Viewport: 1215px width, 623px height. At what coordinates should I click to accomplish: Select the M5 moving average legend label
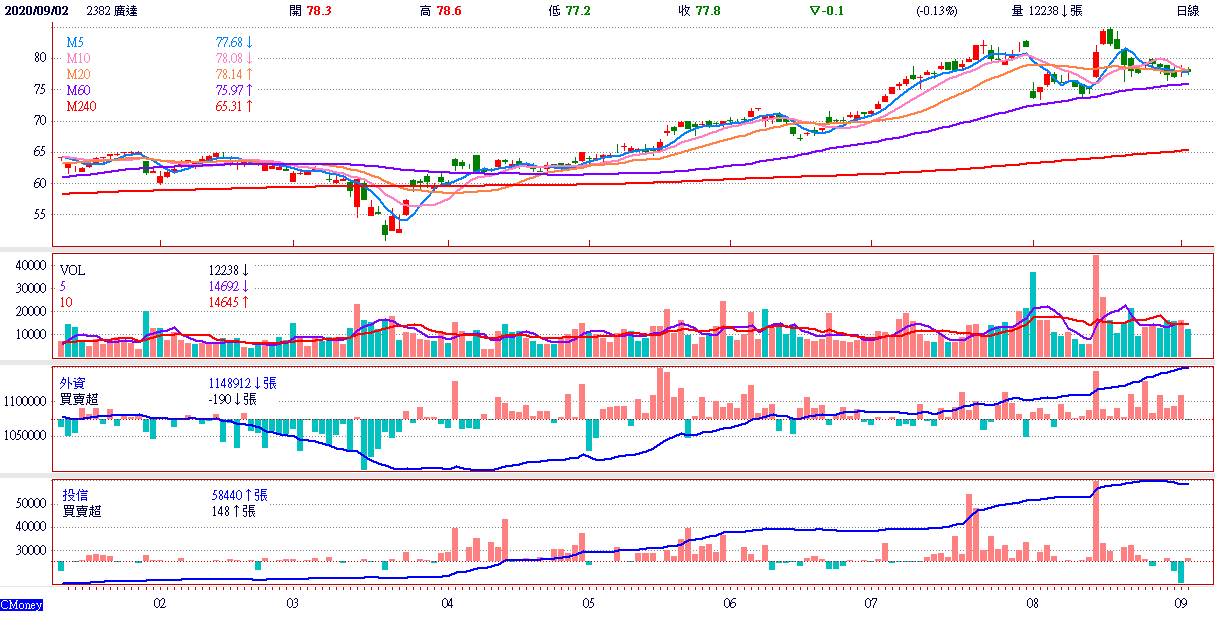[75, 42]
